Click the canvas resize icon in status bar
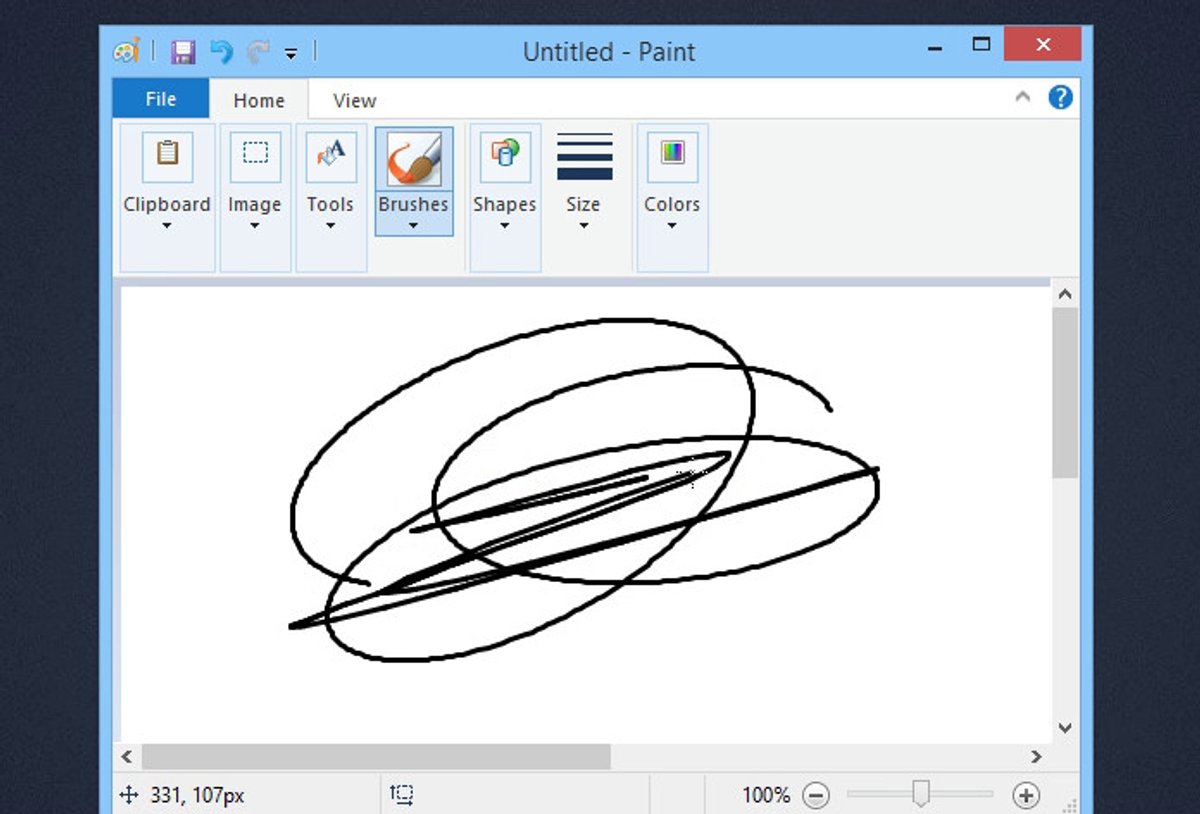Image resolution: width=1200 pixels, height=814 pixels. (x=402, y=794)
